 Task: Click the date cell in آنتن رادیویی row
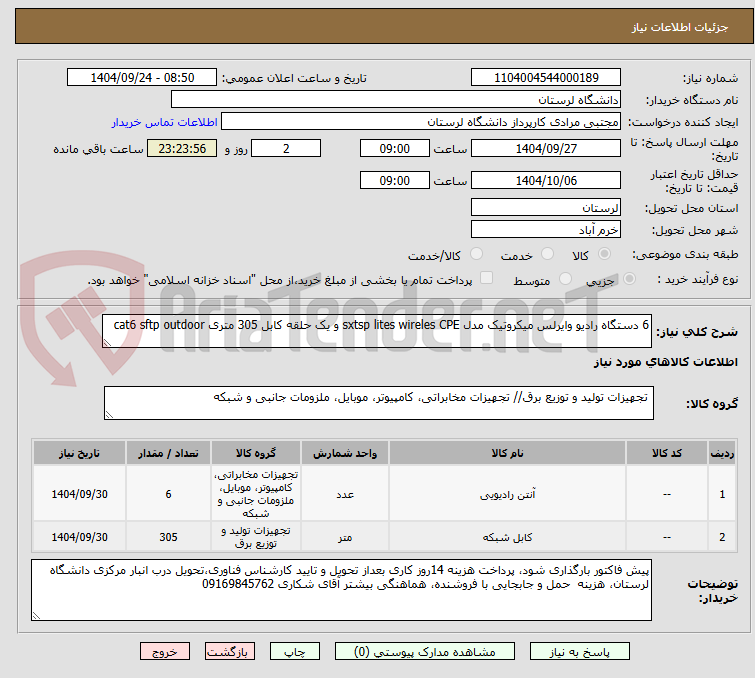tap(79, 494)
